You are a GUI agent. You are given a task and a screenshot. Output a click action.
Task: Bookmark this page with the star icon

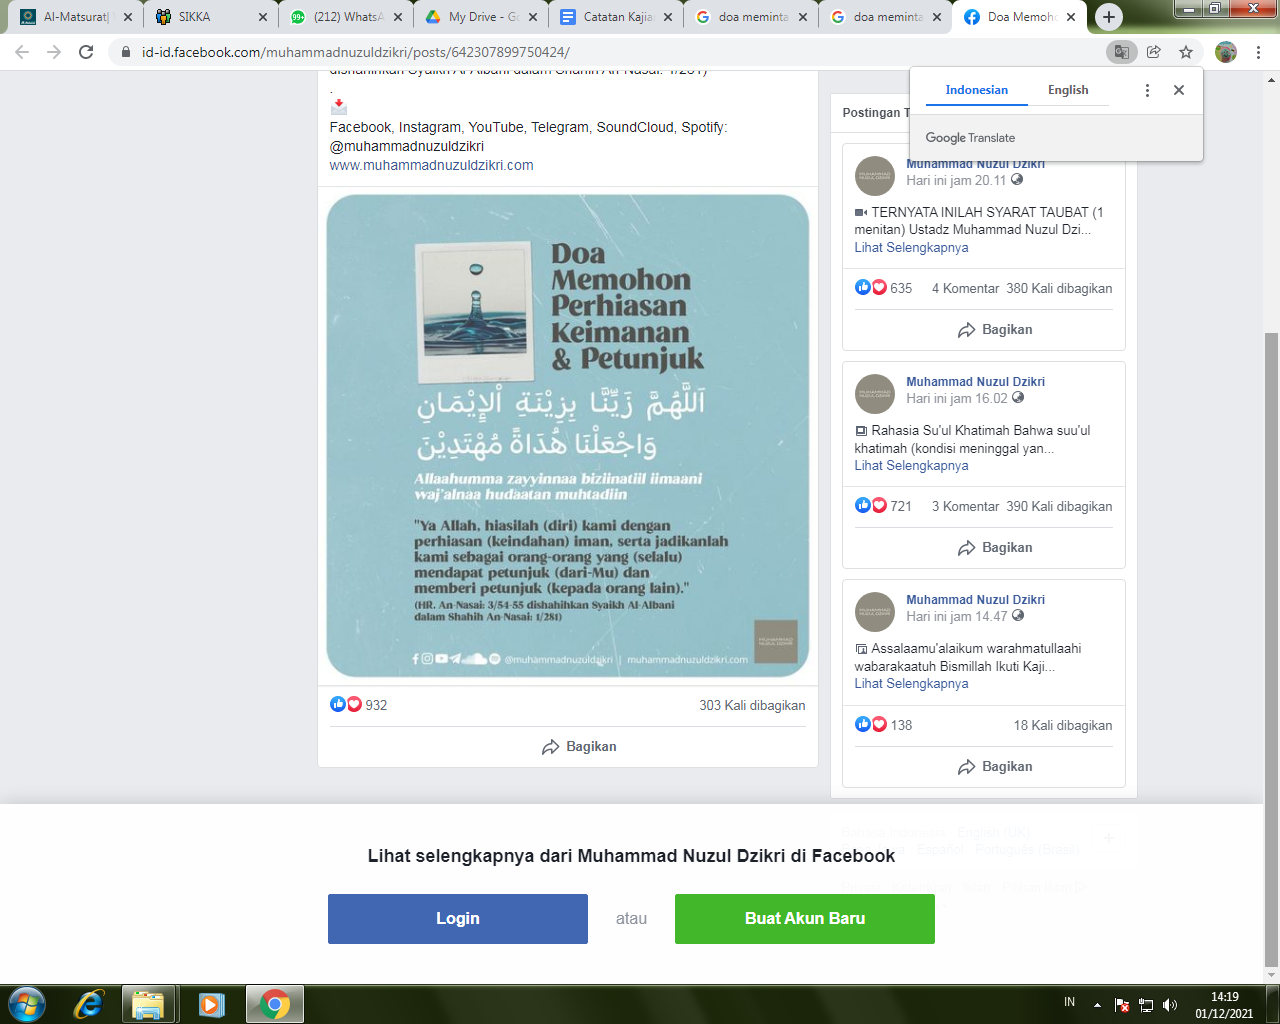1186,52
